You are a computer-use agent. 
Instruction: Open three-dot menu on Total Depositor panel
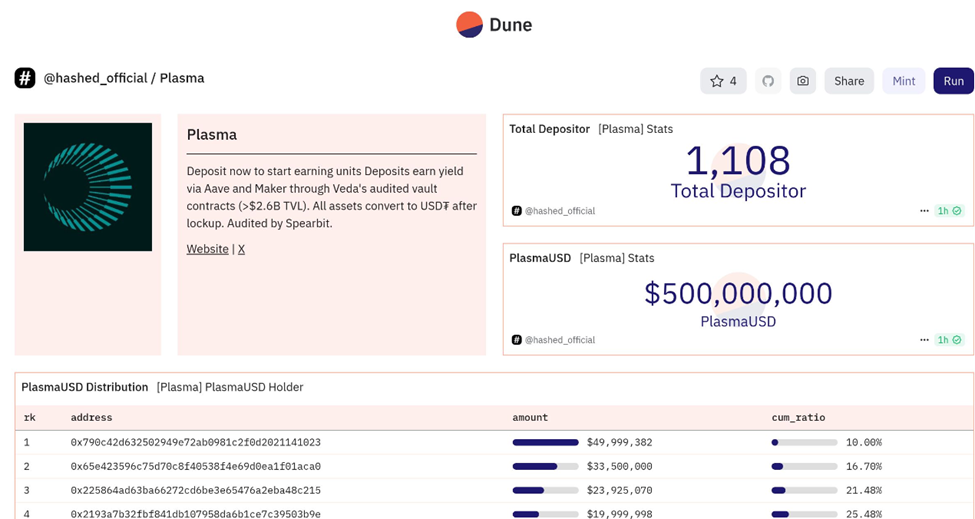(924, 211)
